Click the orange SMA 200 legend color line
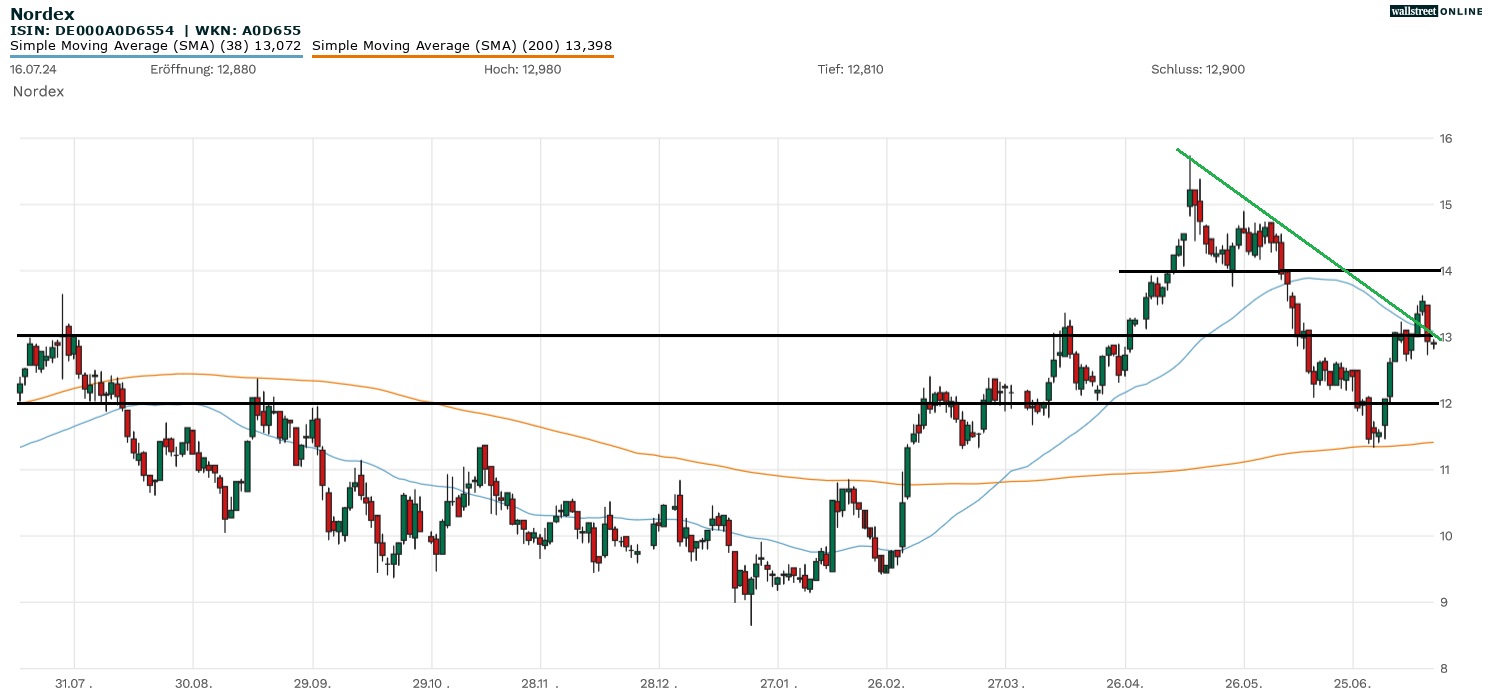This screenshot has width=1490, height=689. pos(462,56)
